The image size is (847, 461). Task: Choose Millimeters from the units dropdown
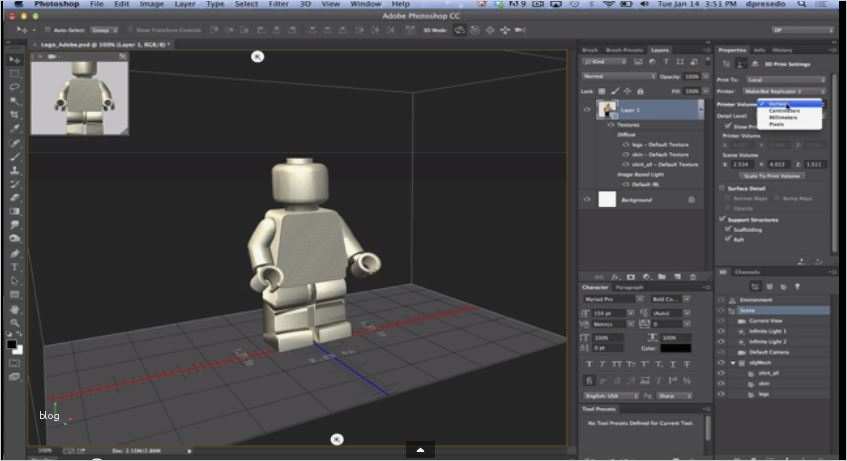point(784,117)
